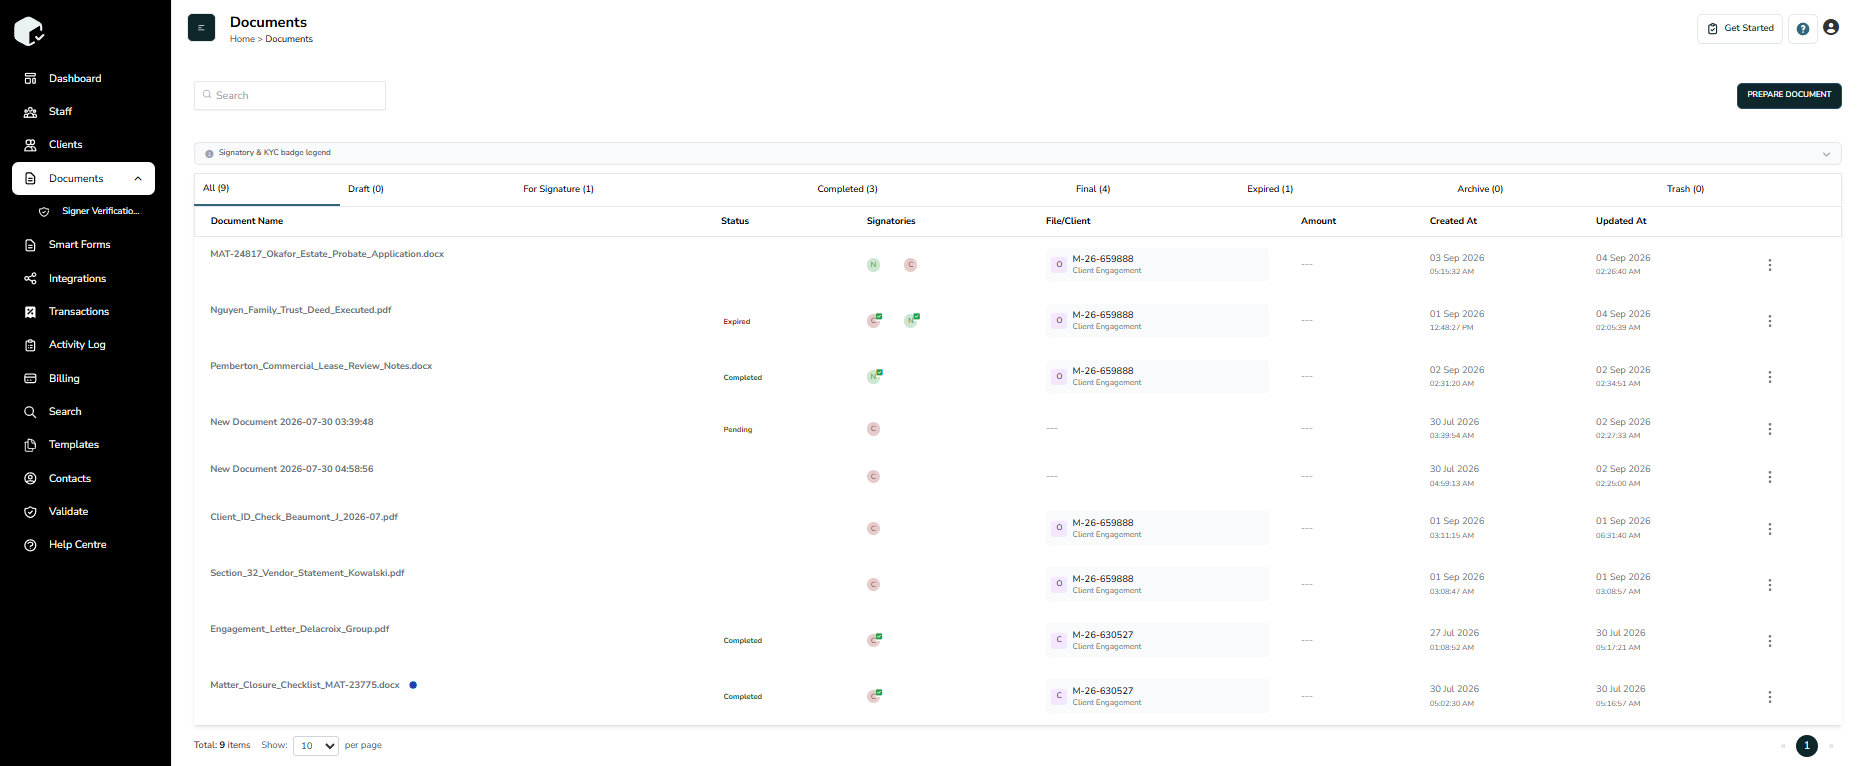This screenshot has width=1860, height=766.
Task: Sort by Document Name column header
Action: point(247,221)
